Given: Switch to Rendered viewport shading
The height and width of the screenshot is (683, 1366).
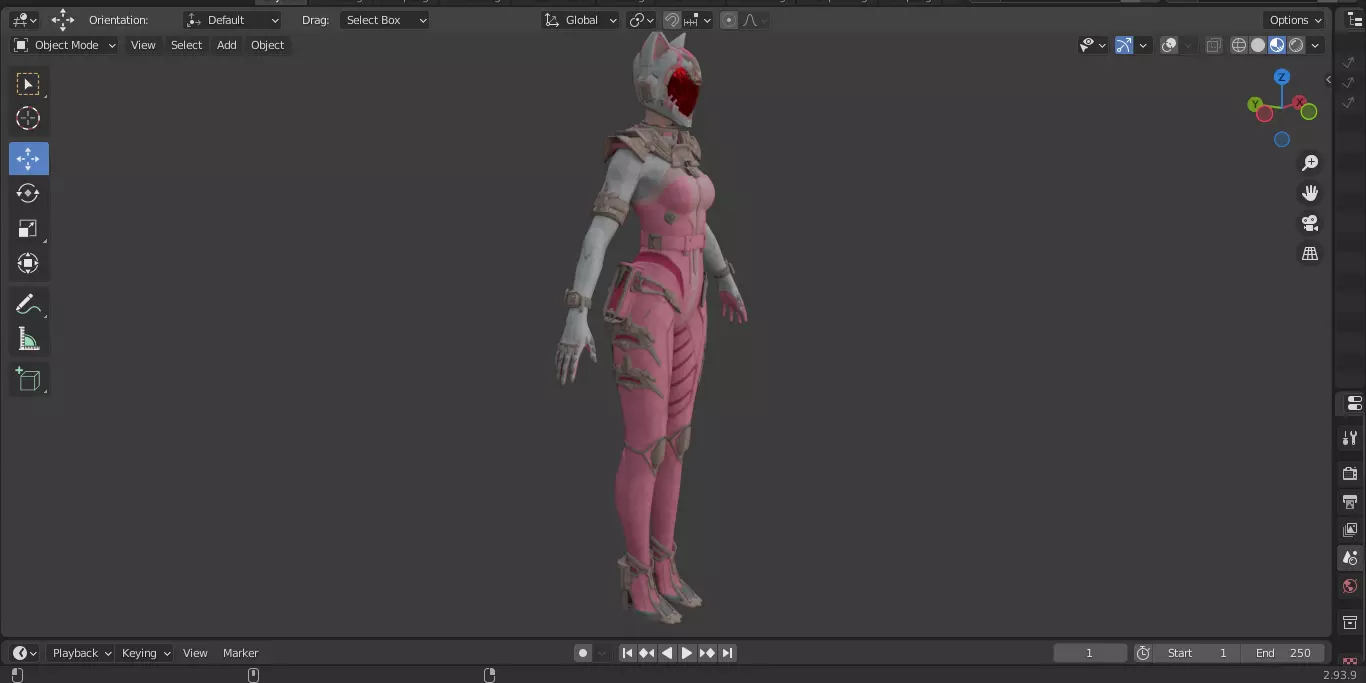Looking at the screenshot, I should click(x=1296, y=45).
